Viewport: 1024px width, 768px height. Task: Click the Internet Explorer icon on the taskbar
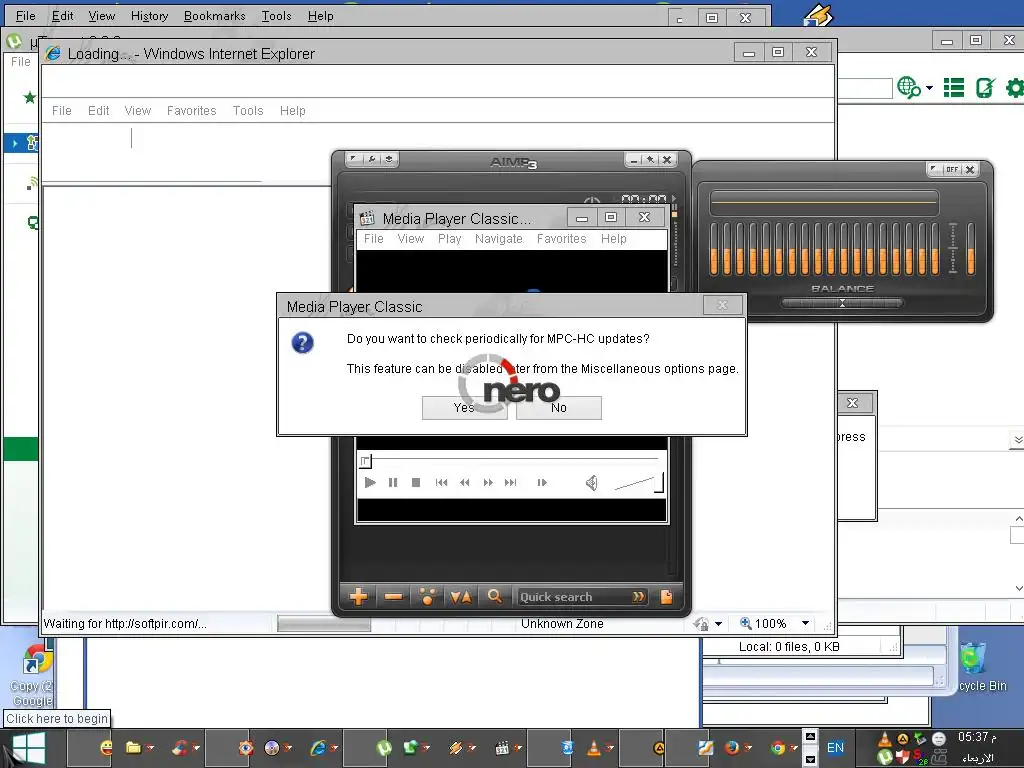point(319,748)
